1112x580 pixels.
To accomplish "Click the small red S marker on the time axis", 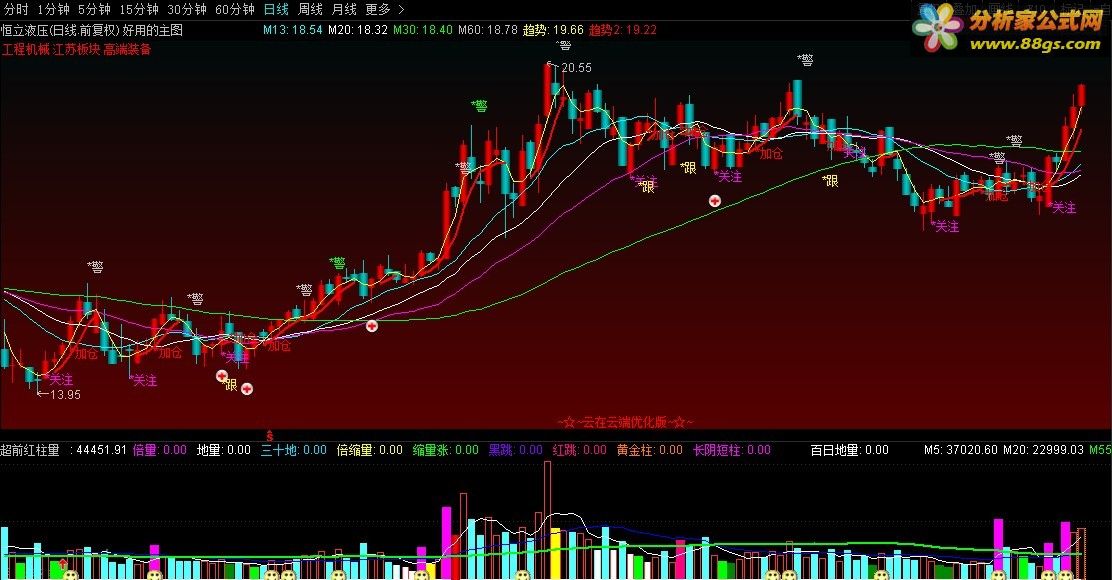I will [269, 435].
